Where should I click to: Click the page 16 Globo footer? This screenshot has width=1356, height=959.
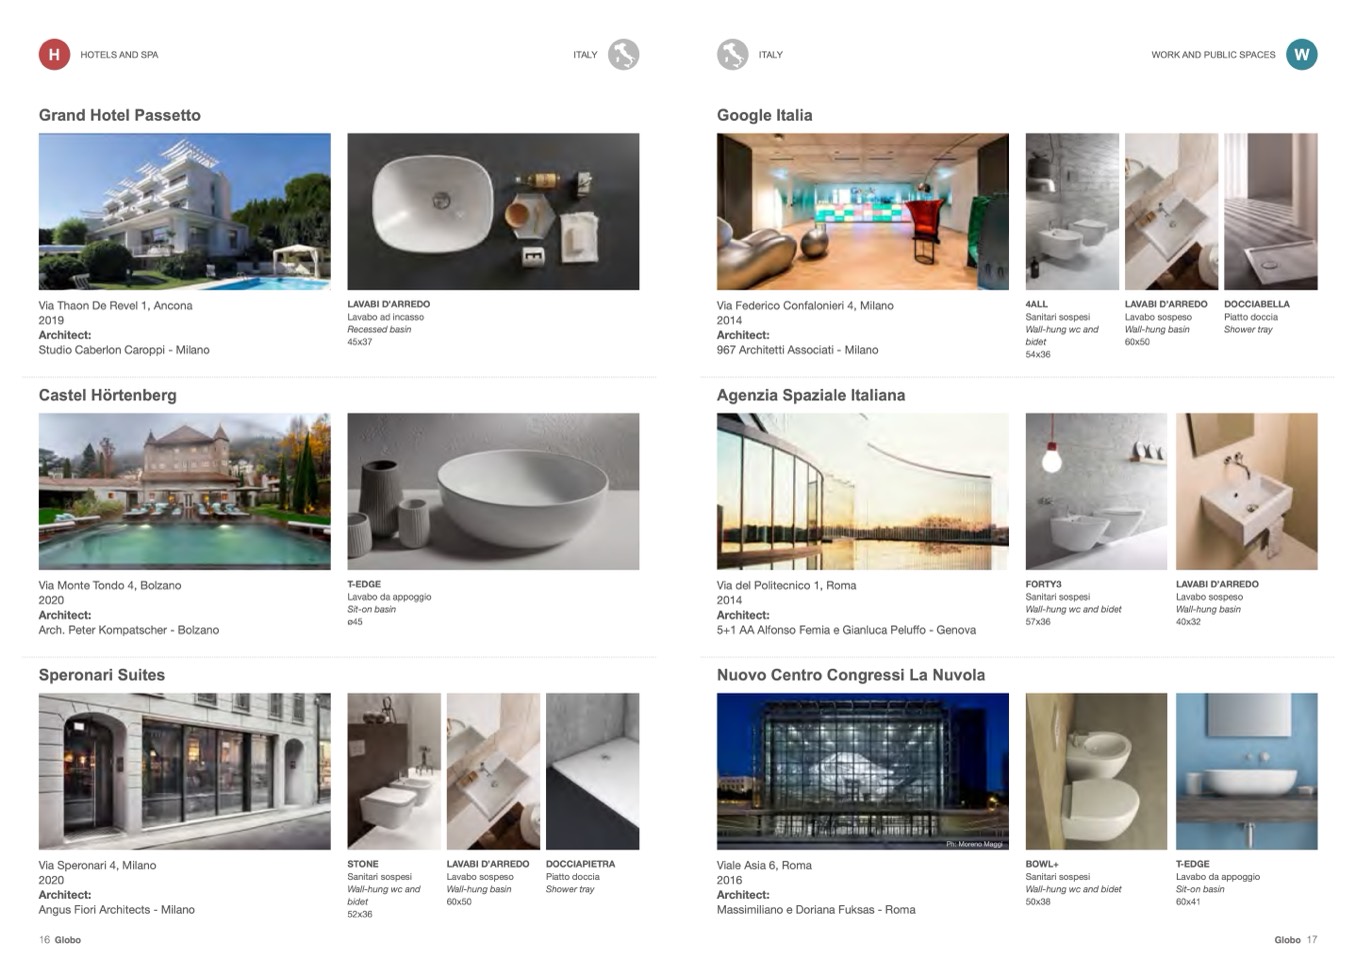(x=60, y=940)
